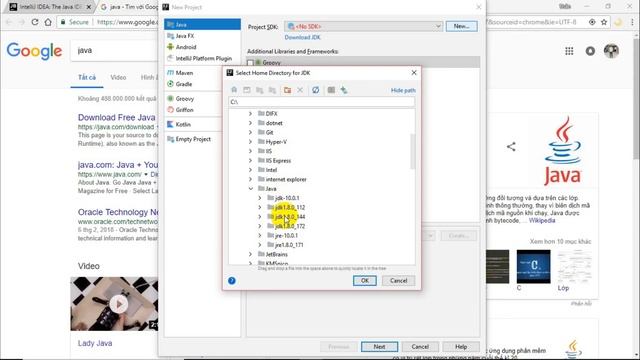Open Google apps grid icon
Image resolution: width=640 pixels, height=360 pixels.
pos(569,51)
